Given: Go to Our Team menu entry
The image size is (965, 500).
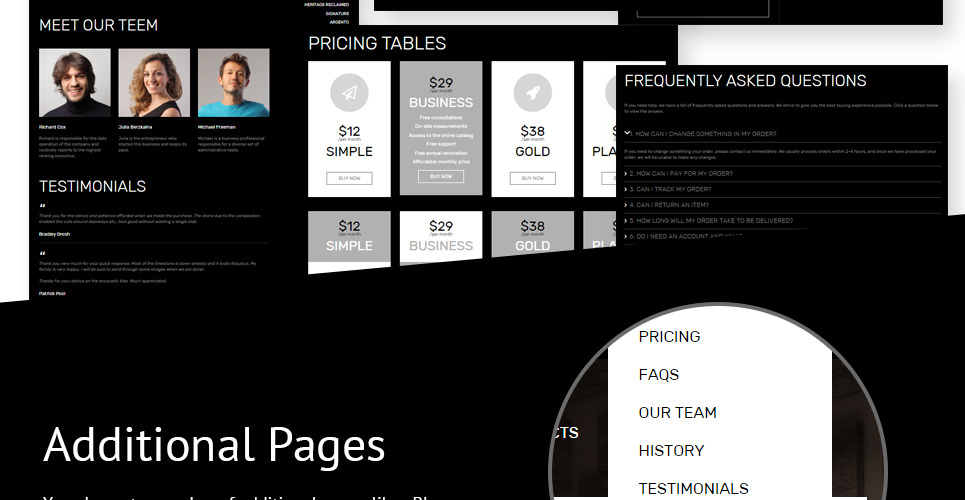Looking at the screenshot, I should [677, 413].
